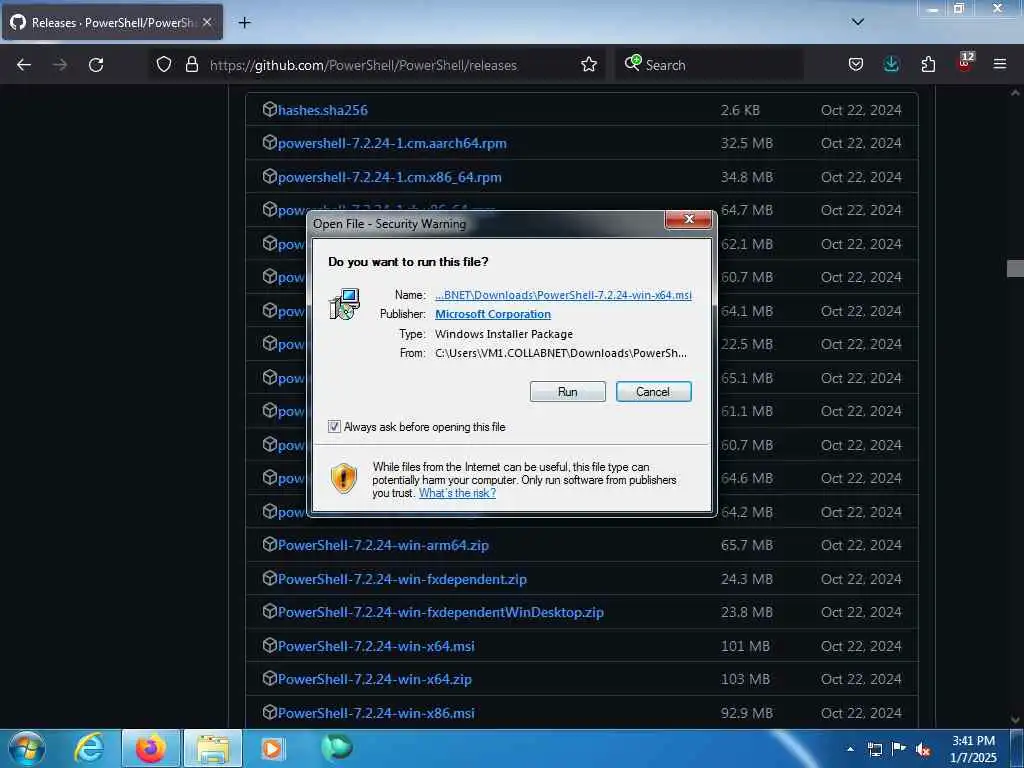Download PowerShell-7.2.24-win-x86.msi

[x=376, y=713]
